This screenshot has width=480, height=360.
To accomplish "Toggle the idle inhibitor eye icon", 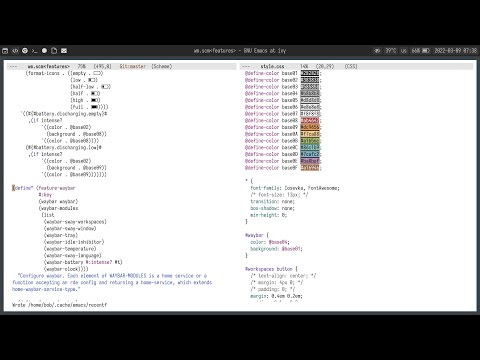I will click(377, 51).
